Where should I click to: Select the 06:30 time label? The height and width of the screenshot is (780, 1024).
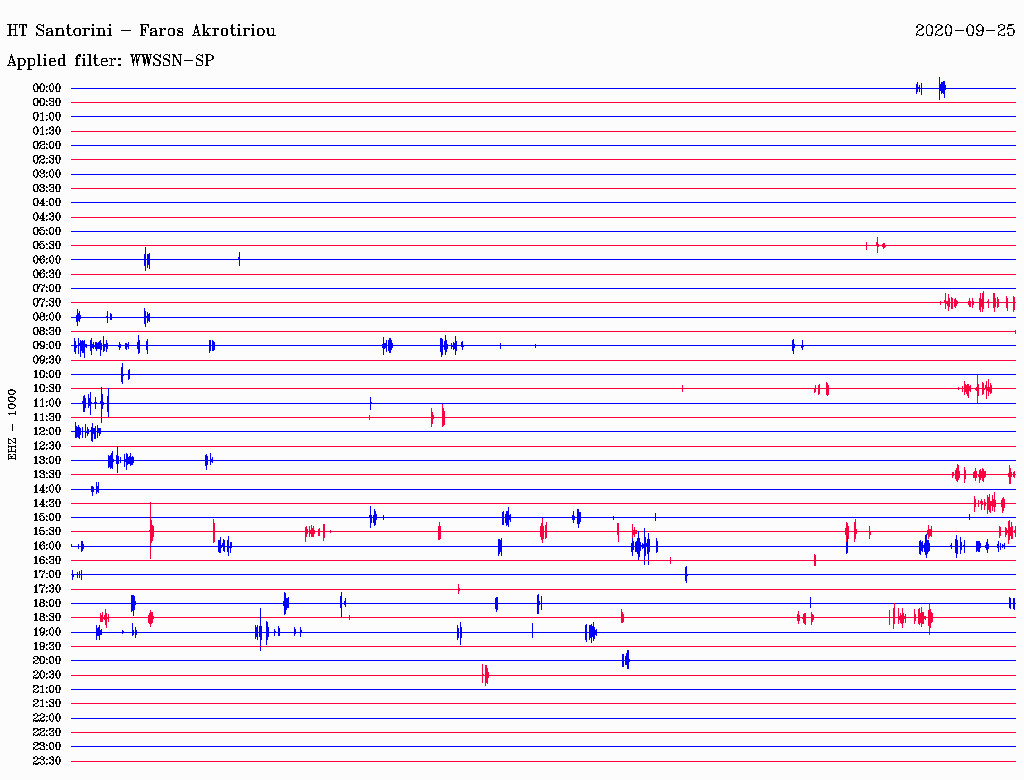[47, 274]
